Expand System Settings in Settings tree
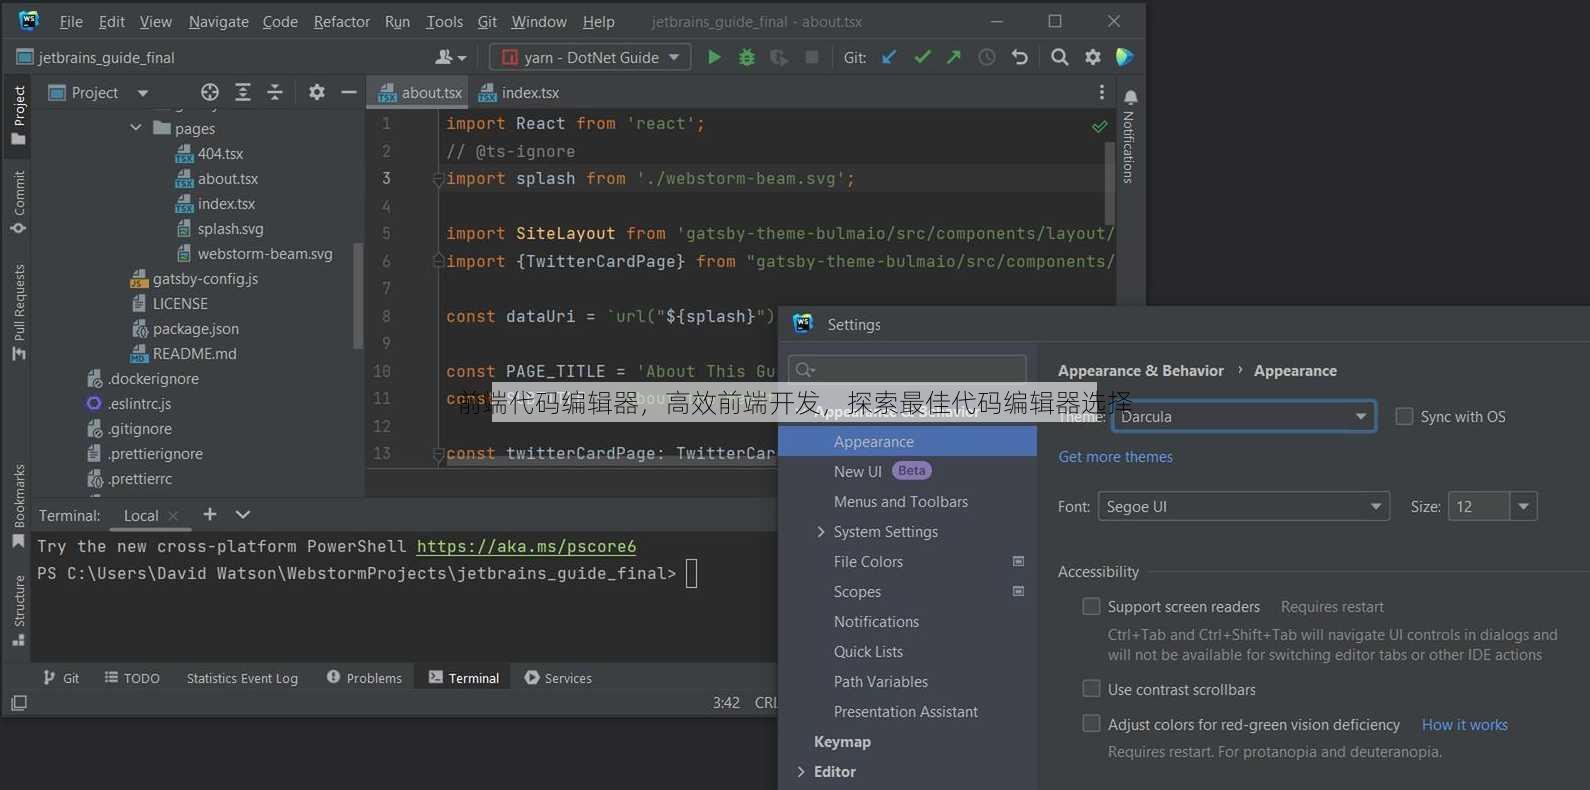 coord(821,532)
